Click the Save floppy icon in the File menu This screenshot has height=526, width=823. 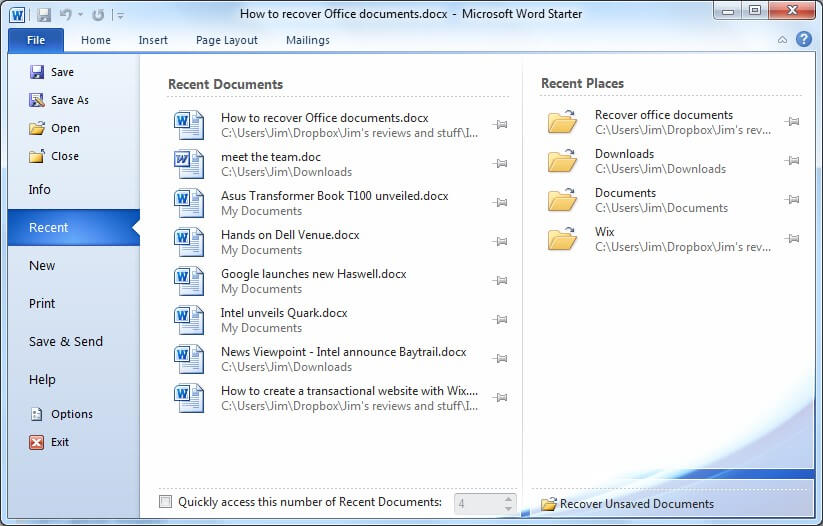[x=37, y=72]
